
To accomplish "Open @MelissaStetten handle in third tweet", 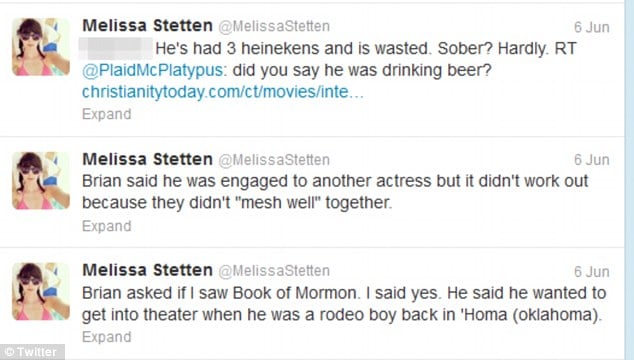I will pyautogui.click(x=274, y=271).
